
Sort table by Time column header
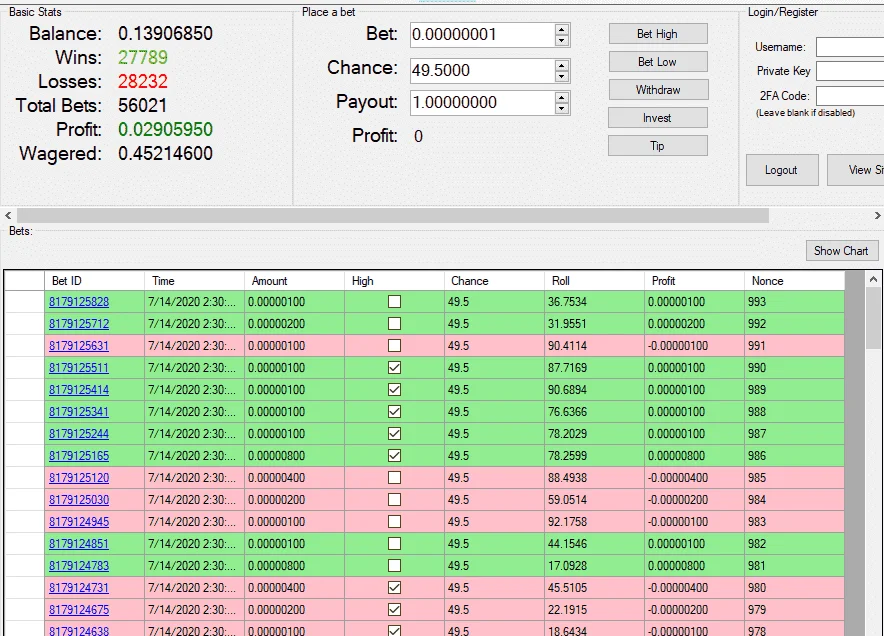(x=195, y=281)
